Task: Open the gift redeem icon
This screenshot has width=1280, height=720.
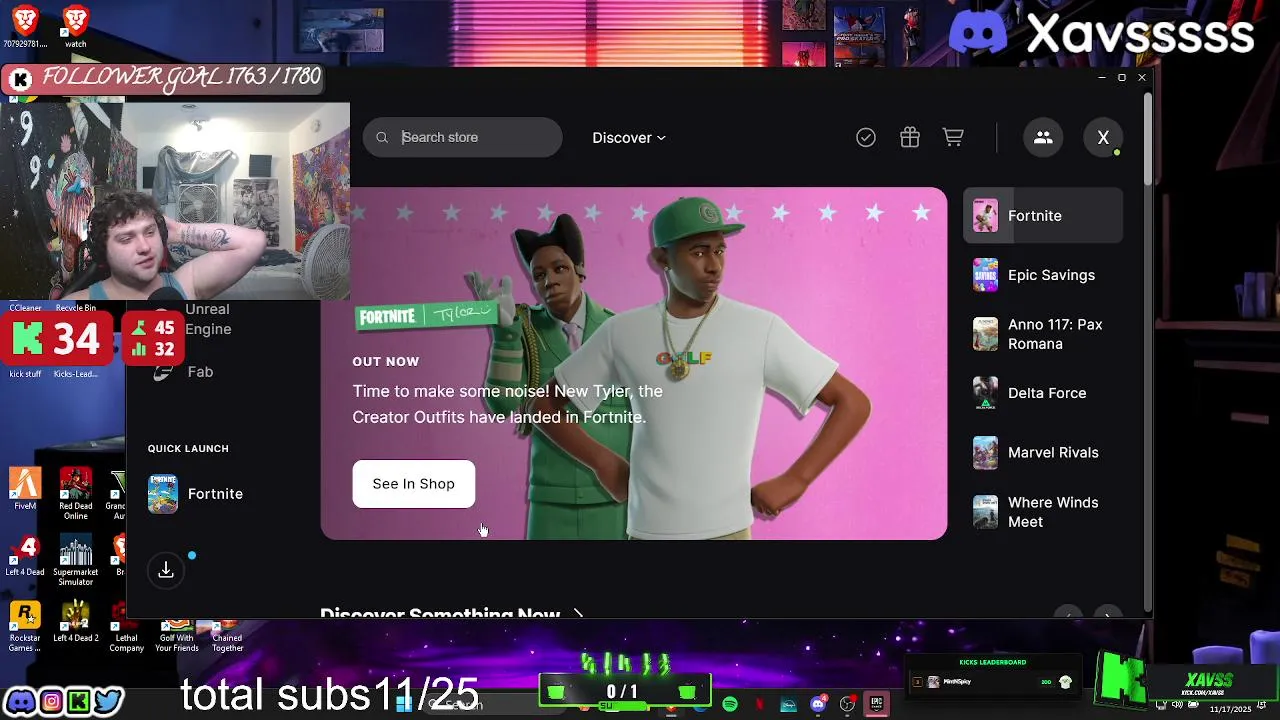Action: click(x=909, y=138)
